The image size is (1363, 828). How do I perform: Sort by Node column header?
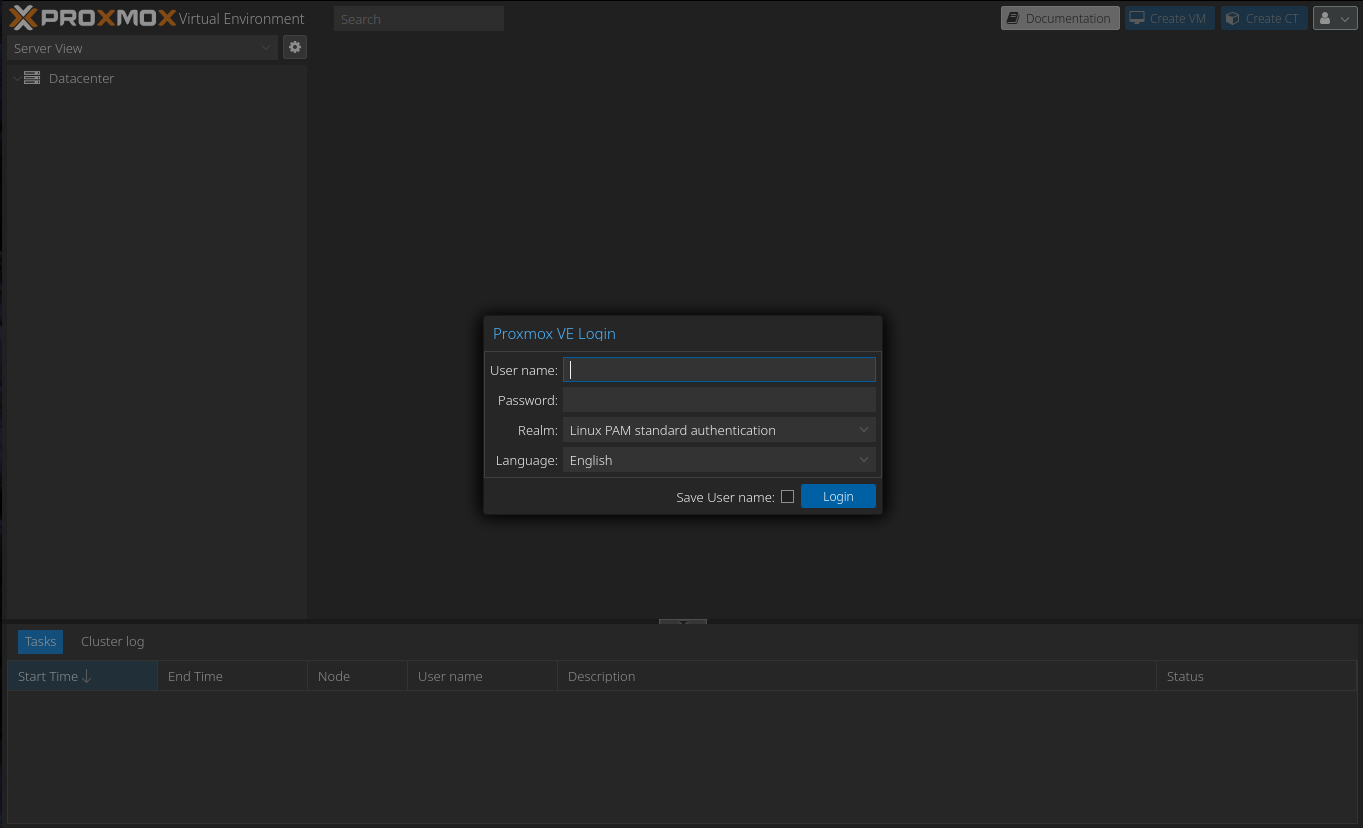pos(357,676)
